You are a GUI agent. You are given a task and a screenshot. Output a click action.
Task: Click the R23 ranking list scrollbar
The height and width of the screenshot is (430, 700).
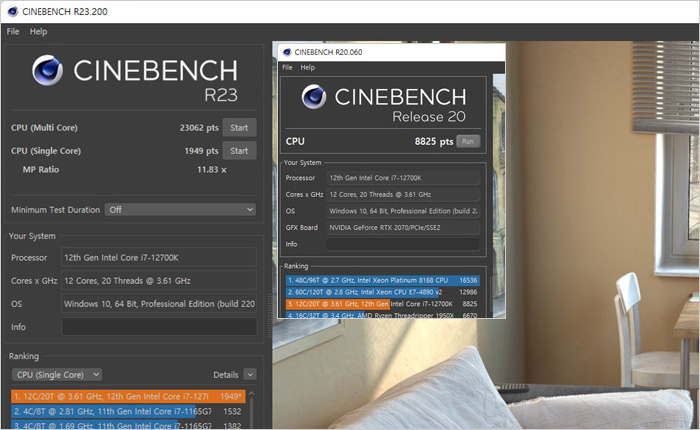click(x=251, y=409)
